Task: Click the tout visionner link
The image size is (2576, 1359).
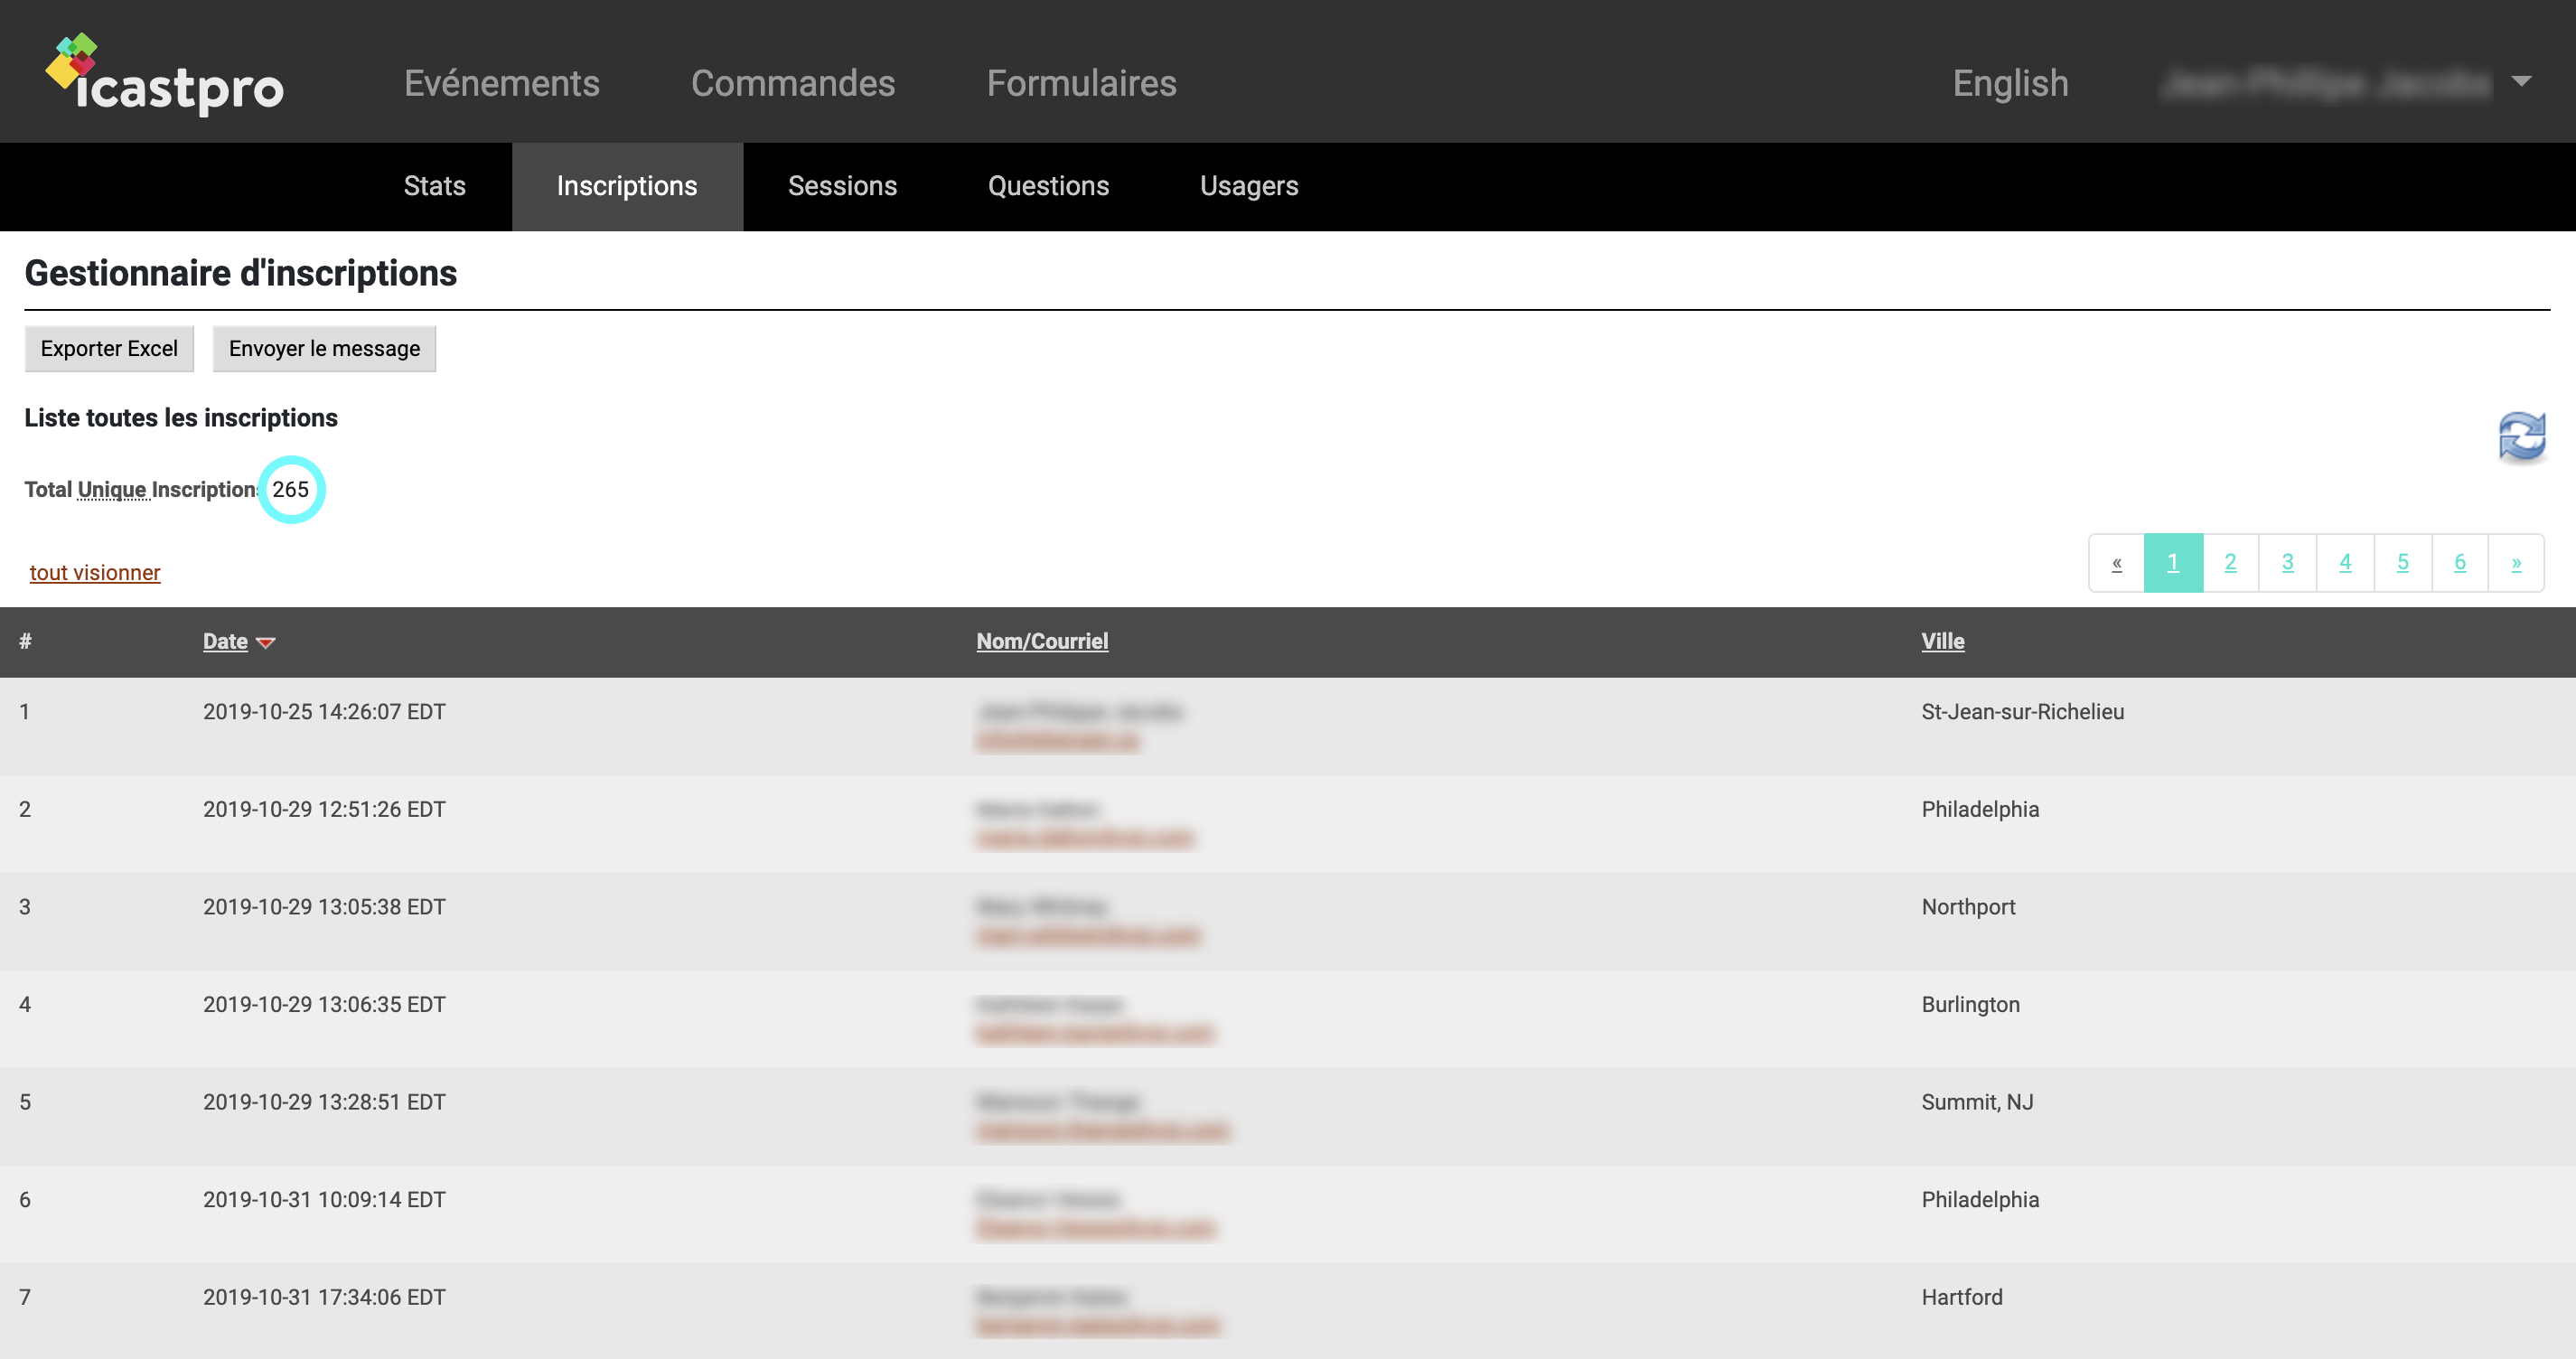Action: [95, 573]
